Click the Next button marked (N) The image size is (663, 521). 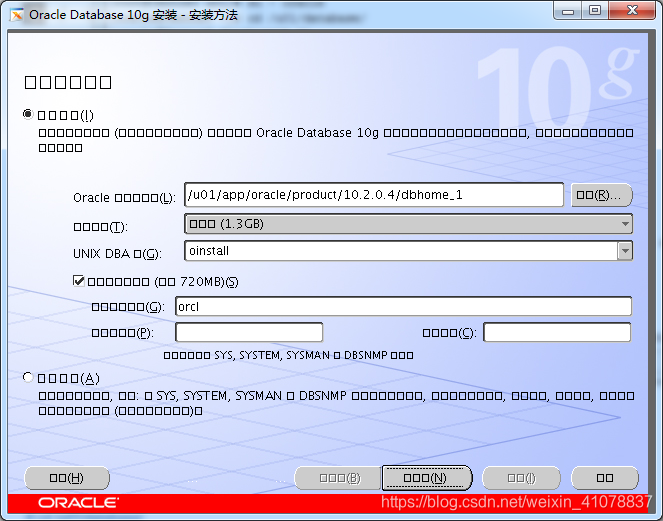[427, 478]
